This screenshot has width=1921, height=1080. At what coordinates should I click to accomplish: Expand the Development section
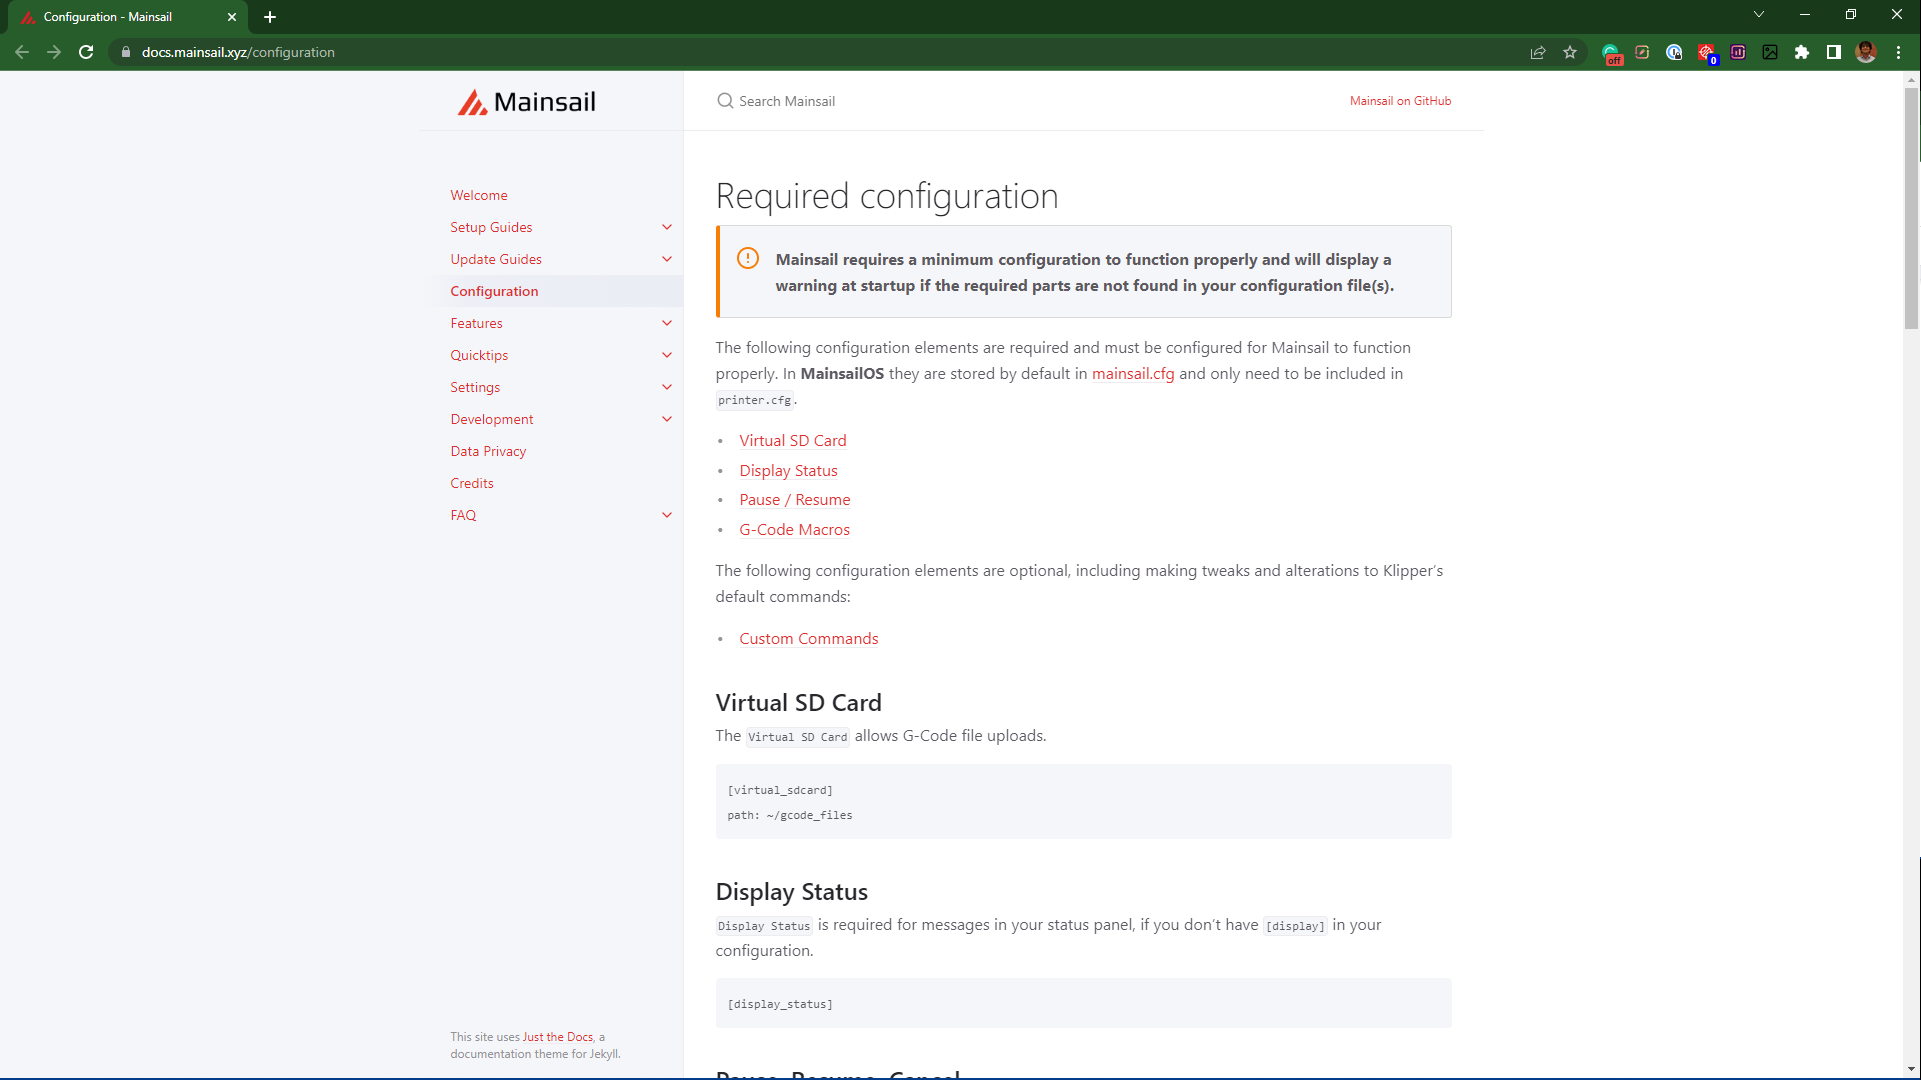[x=667, y=419]
